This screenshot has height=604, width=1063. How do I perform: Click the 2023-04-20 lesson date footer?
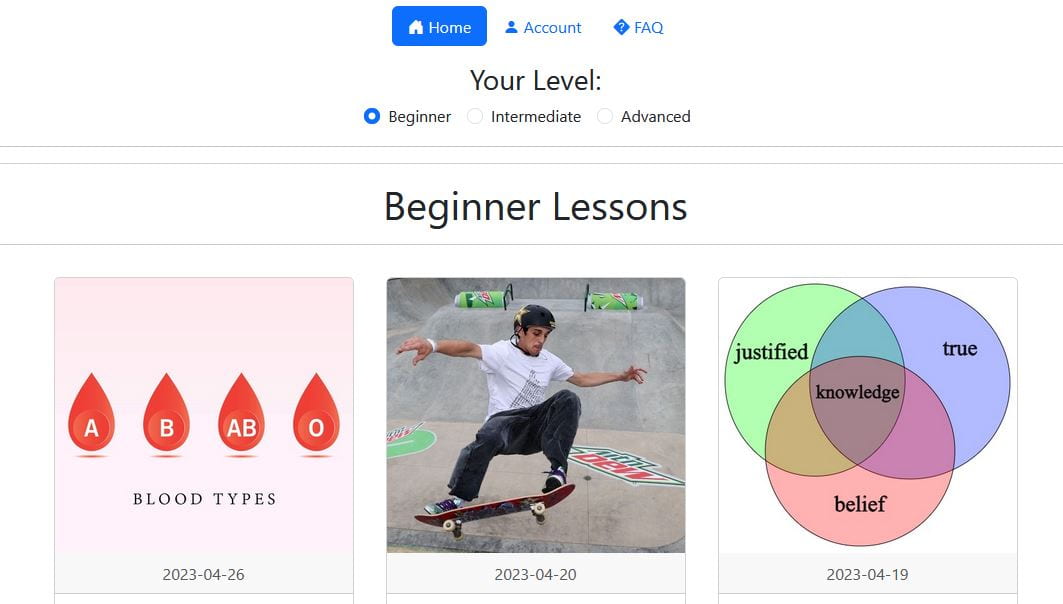click(x=536, y=573)
